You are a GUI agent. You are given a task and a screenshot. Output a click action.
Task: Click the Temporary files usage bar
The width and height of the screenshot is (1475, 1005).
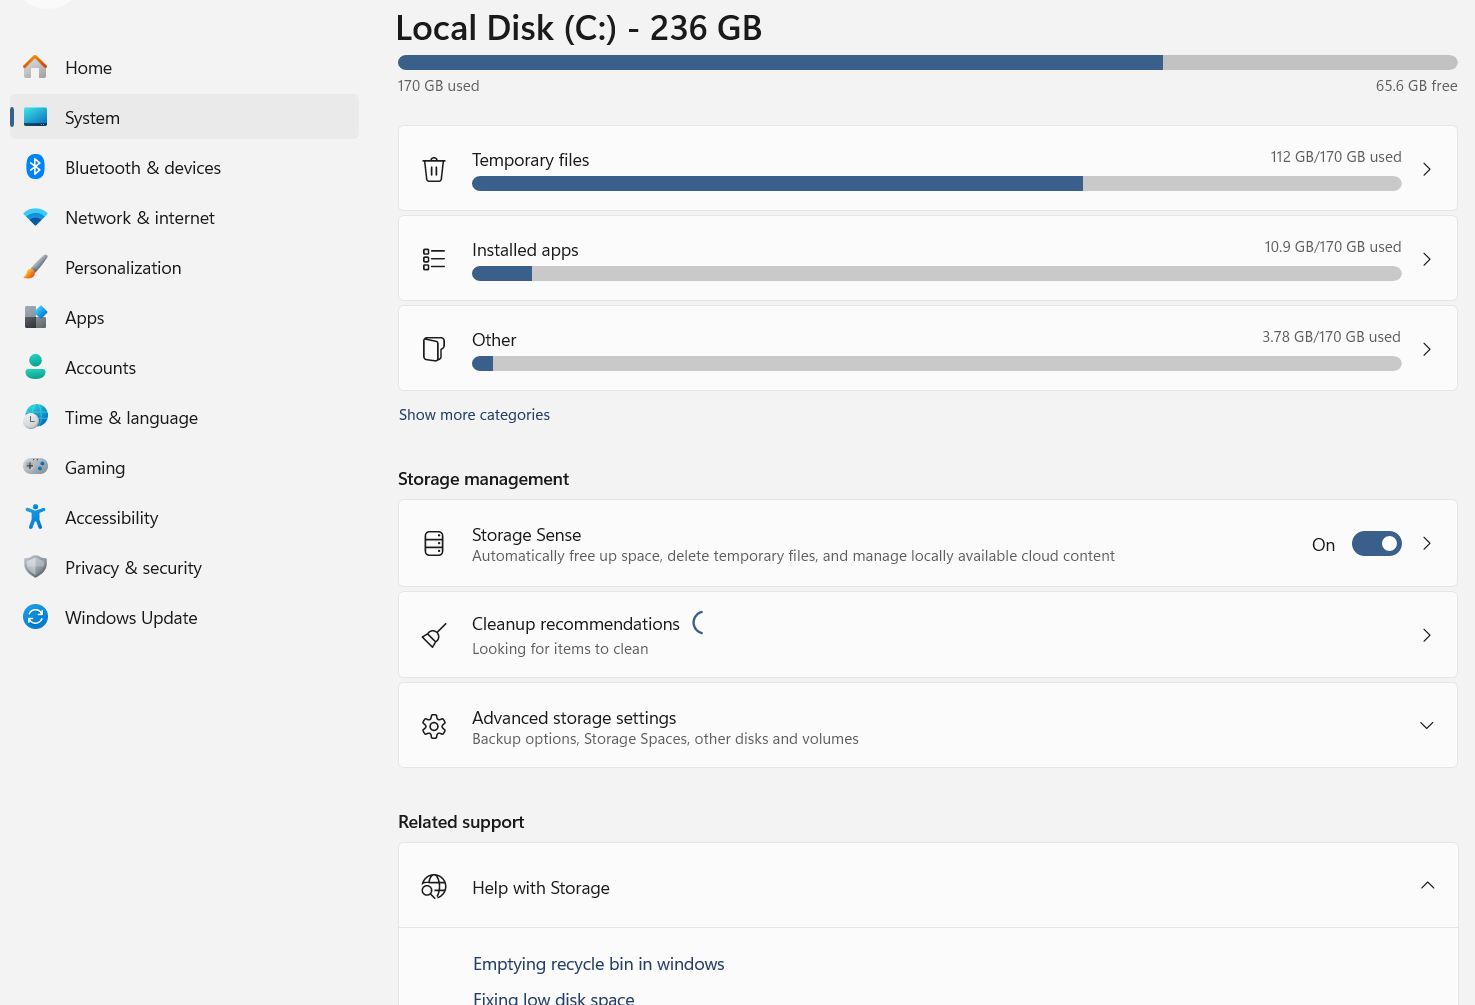coord(937,184)
